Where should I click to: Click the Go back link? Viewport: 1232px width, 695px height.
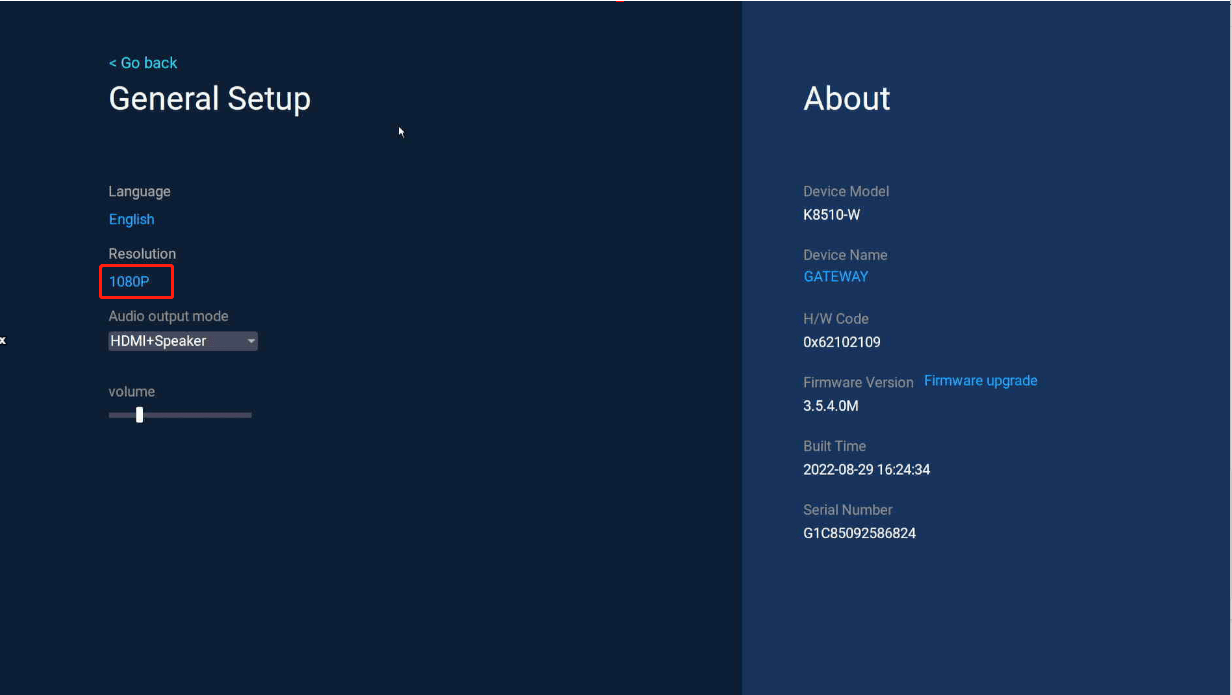(x=143, y=63)
